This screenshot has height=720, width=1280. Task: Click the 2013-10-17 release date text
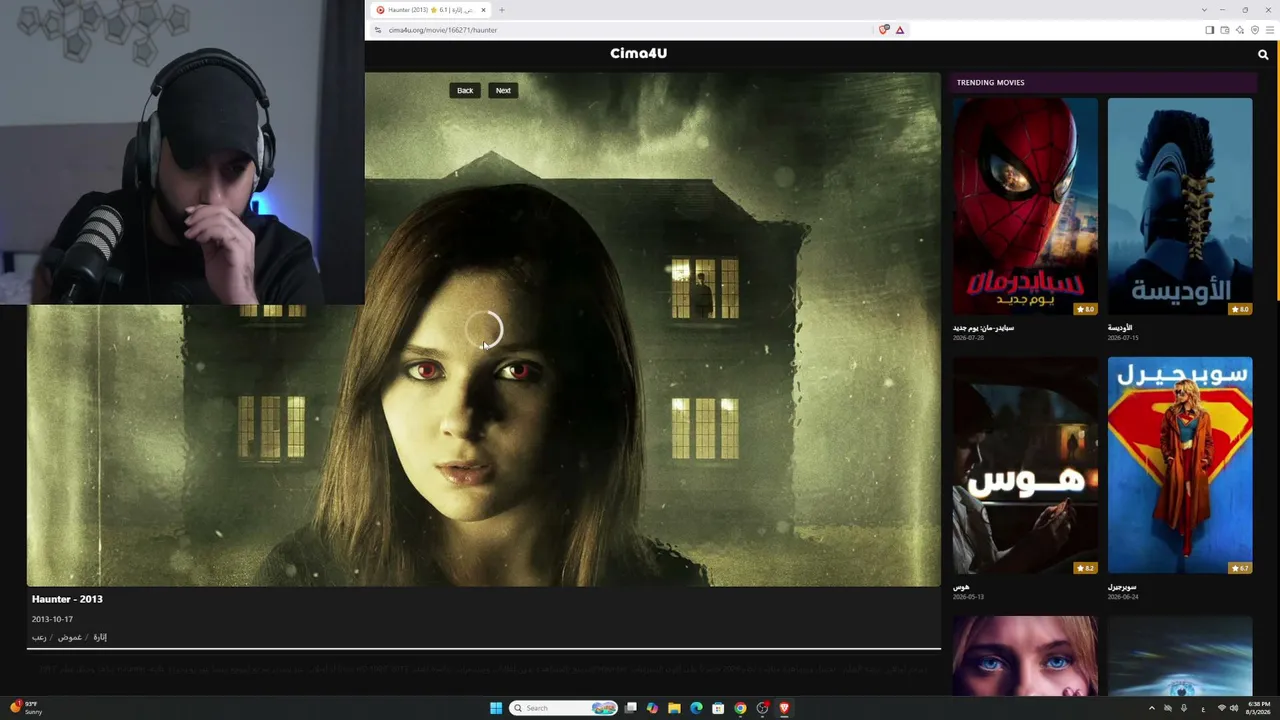(52, 619)
